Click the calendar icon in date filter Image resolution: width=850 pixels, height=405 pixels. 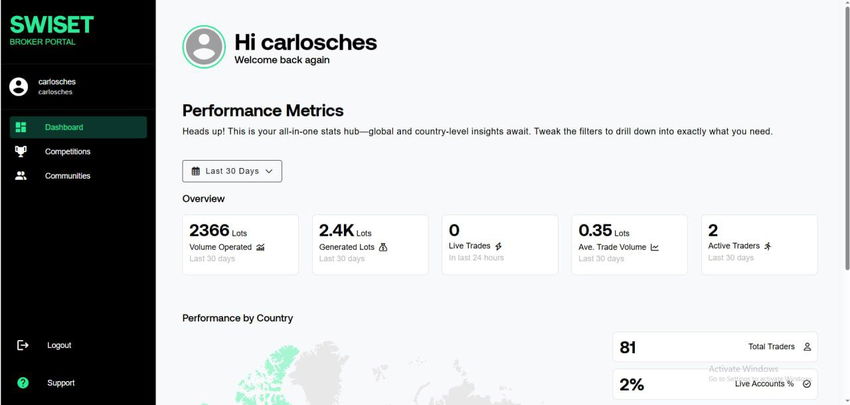click(196, 171)
